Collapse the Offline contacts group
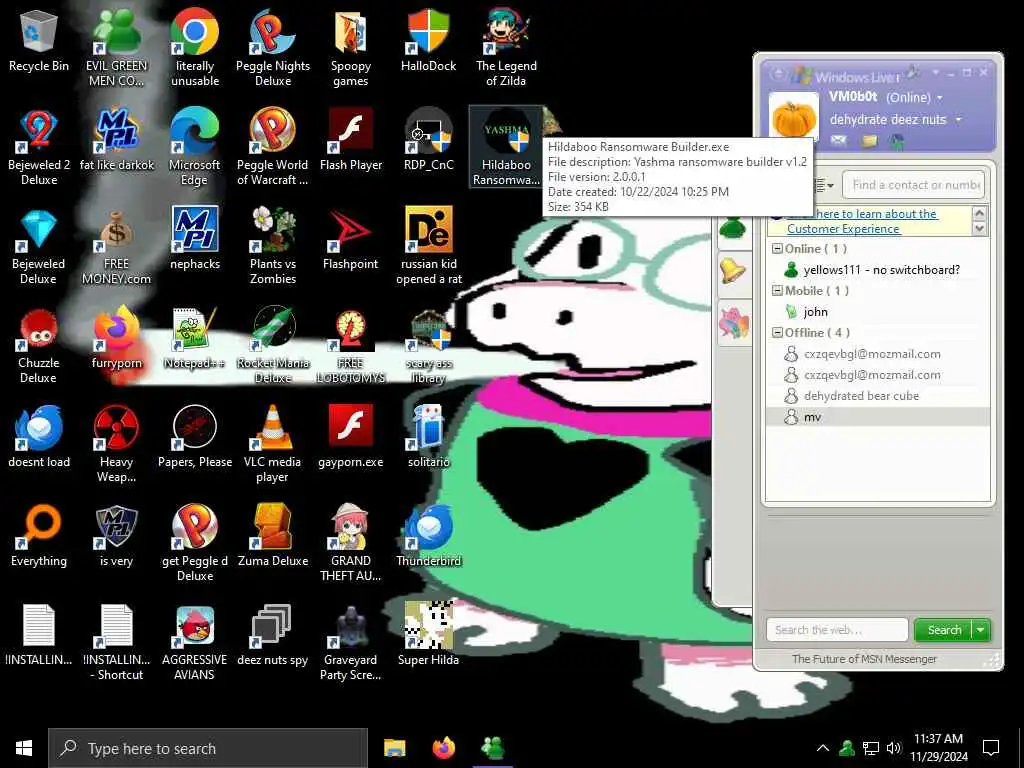 coord(777,332)
